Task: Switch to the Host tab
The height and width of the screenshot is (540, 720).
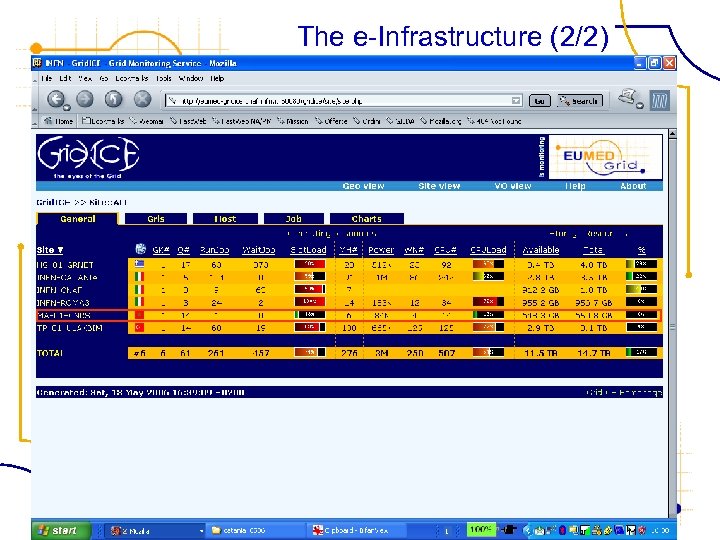Action: (x=225, y=219)
